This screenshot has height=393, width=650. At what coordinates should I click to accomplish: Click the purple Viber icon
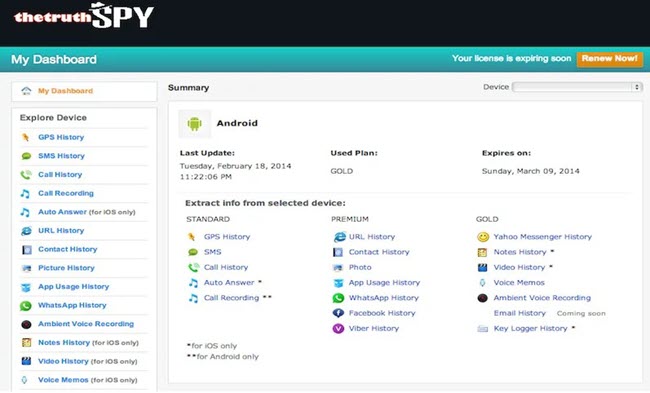(x=338, y=328)
